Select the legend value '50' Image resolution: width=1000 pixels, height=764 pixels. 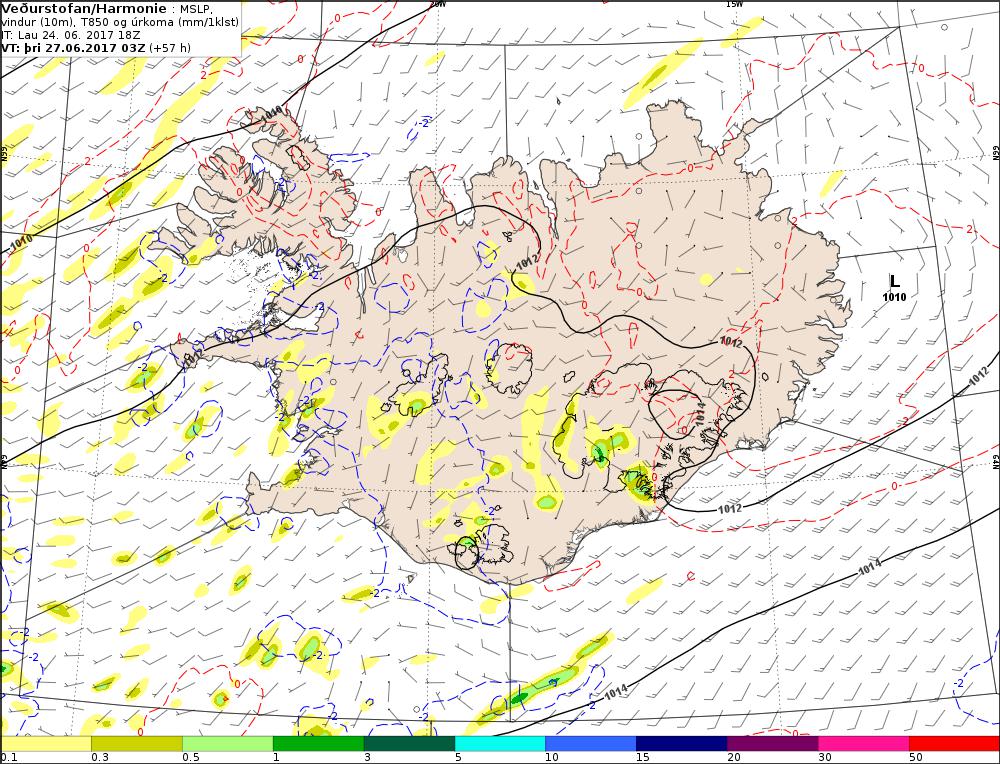pos(915,758)
